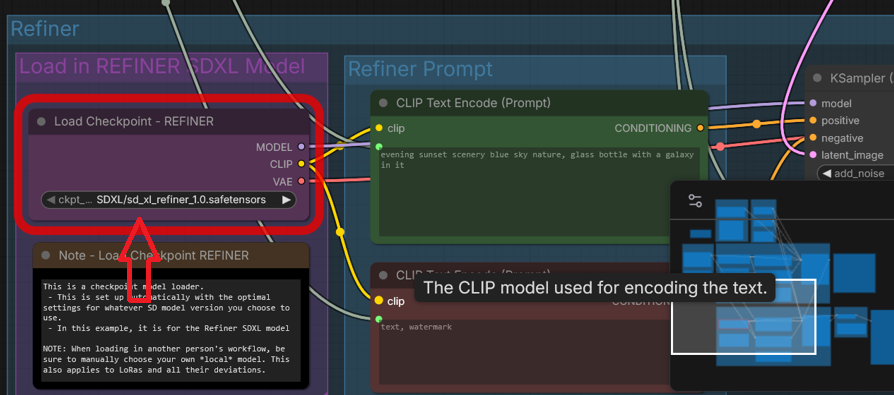
Task: Select the Refiner Prompt group title
Action: [x=420, y=69]
